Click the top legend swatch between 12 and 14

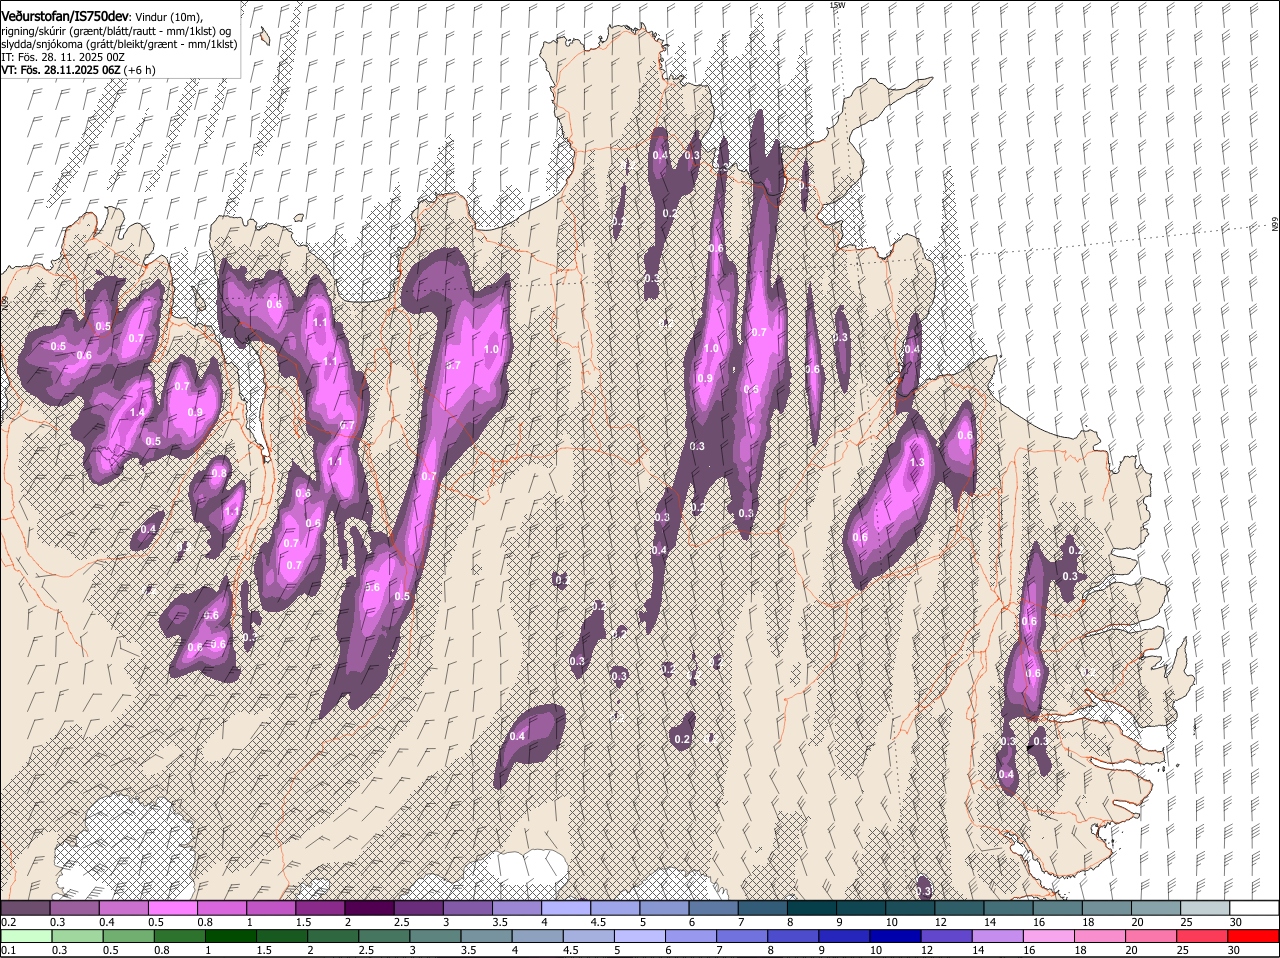coord(959,908)
